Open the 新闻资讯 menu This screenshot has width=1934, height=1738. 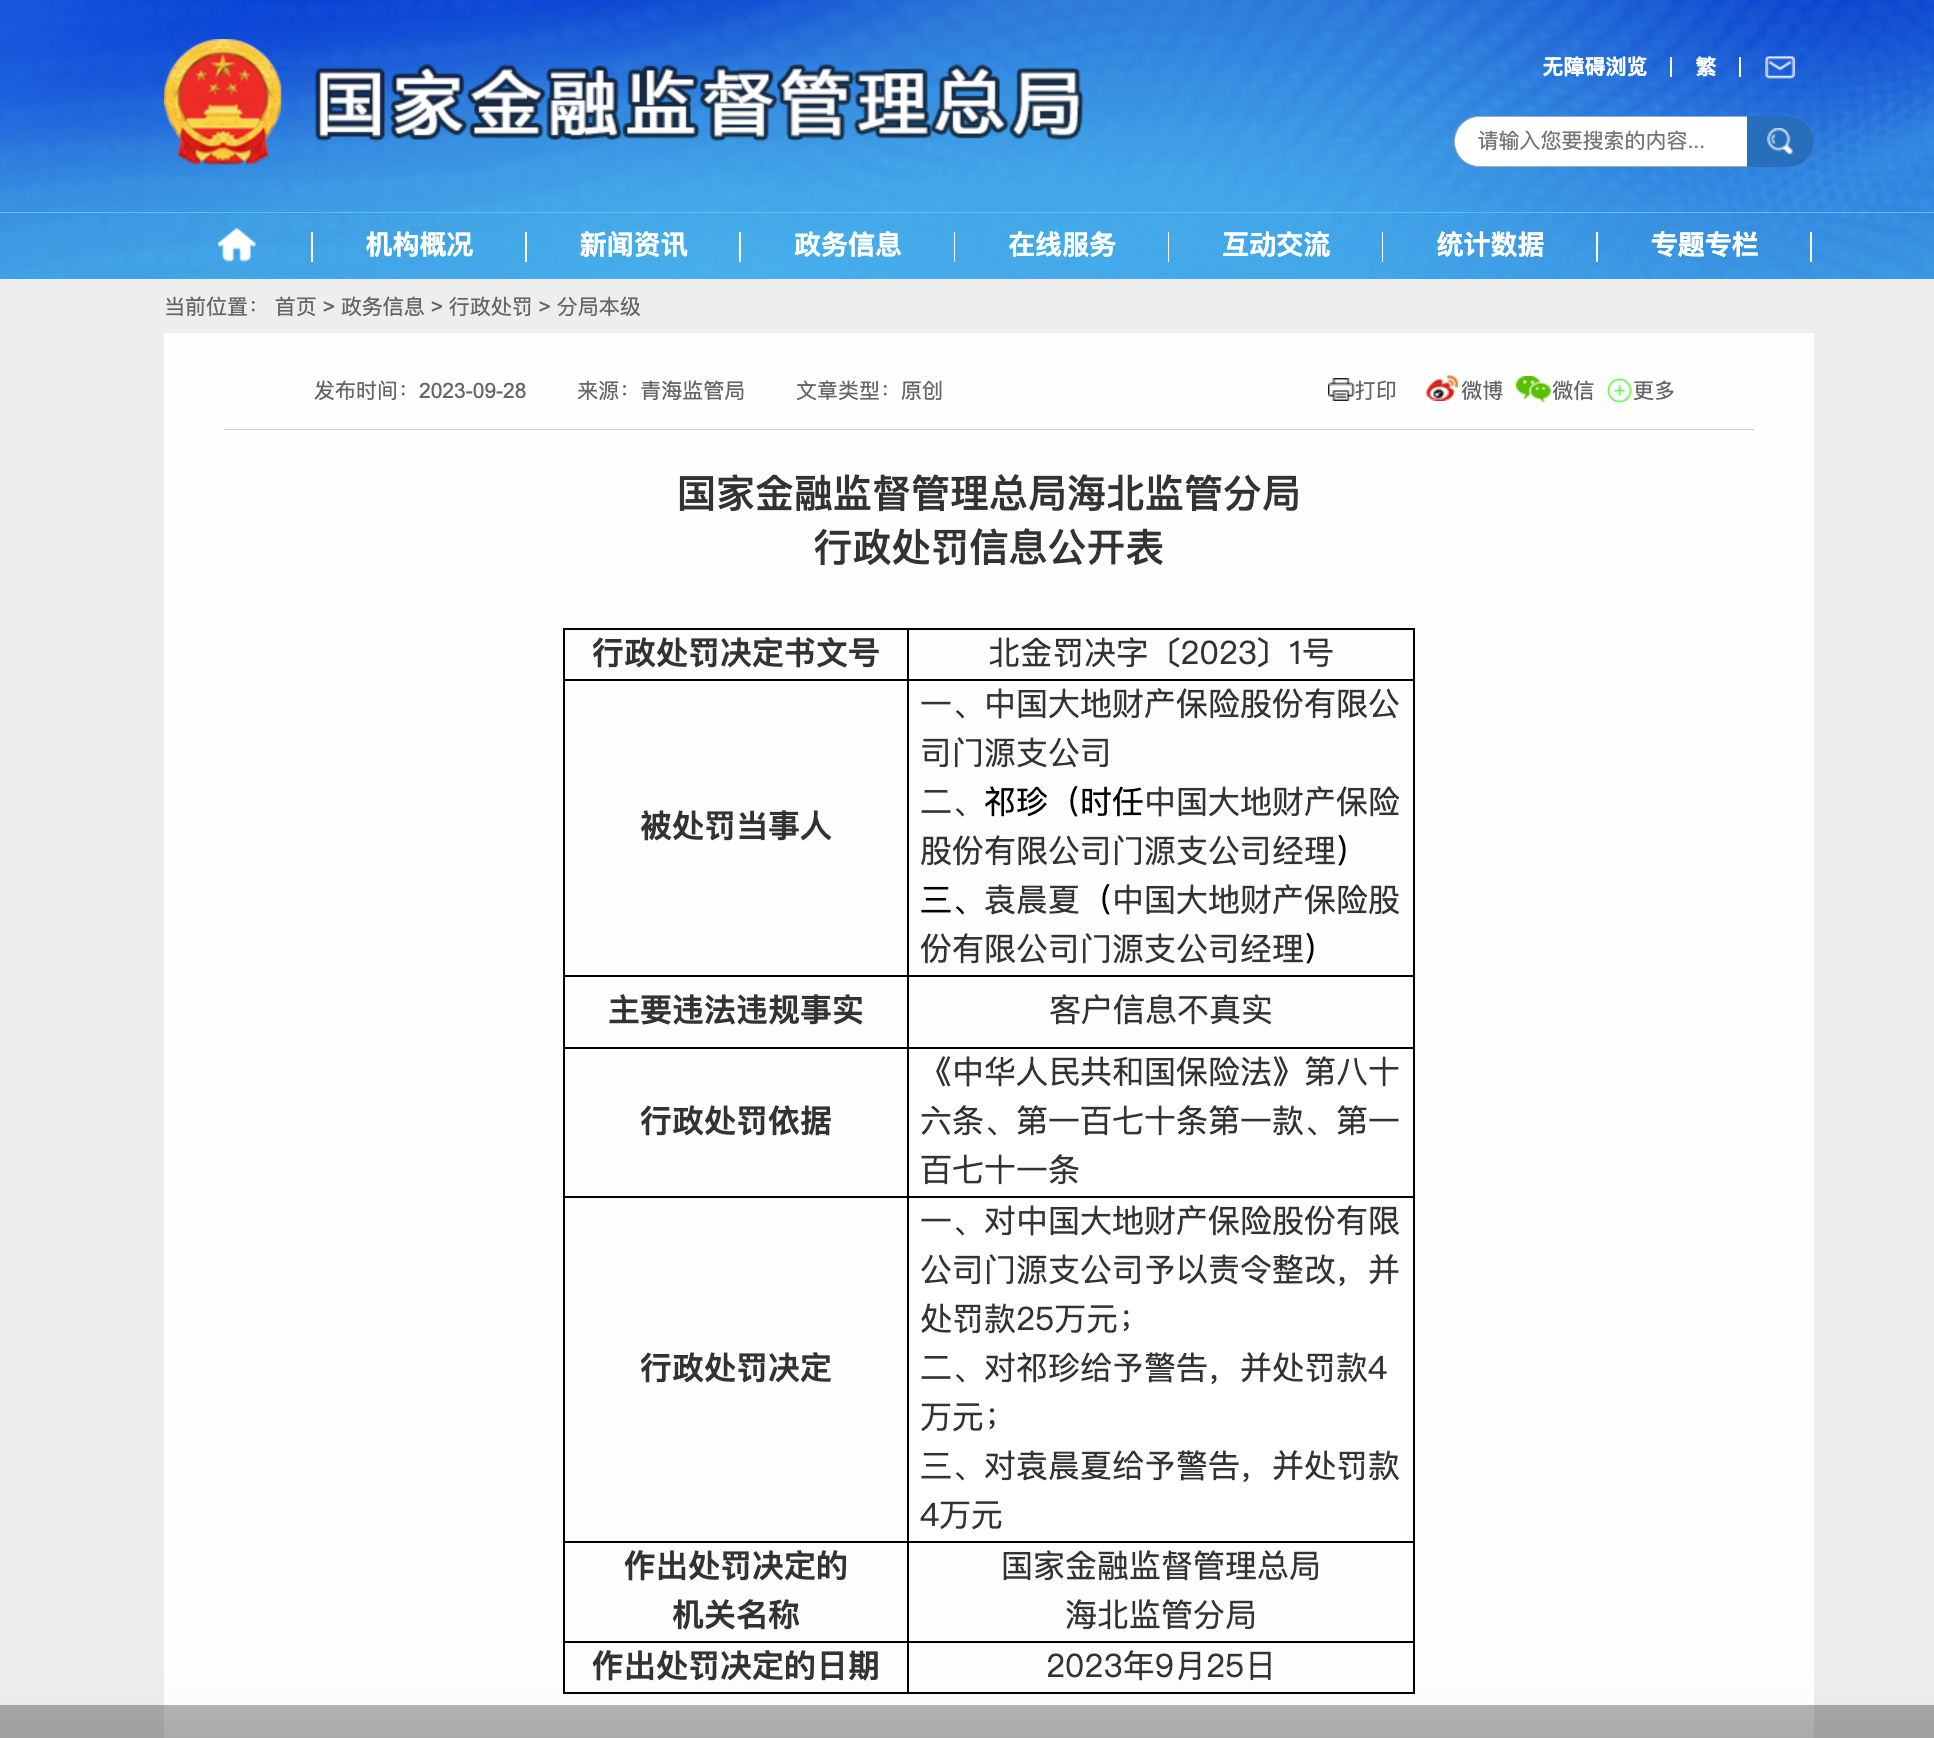631,245
